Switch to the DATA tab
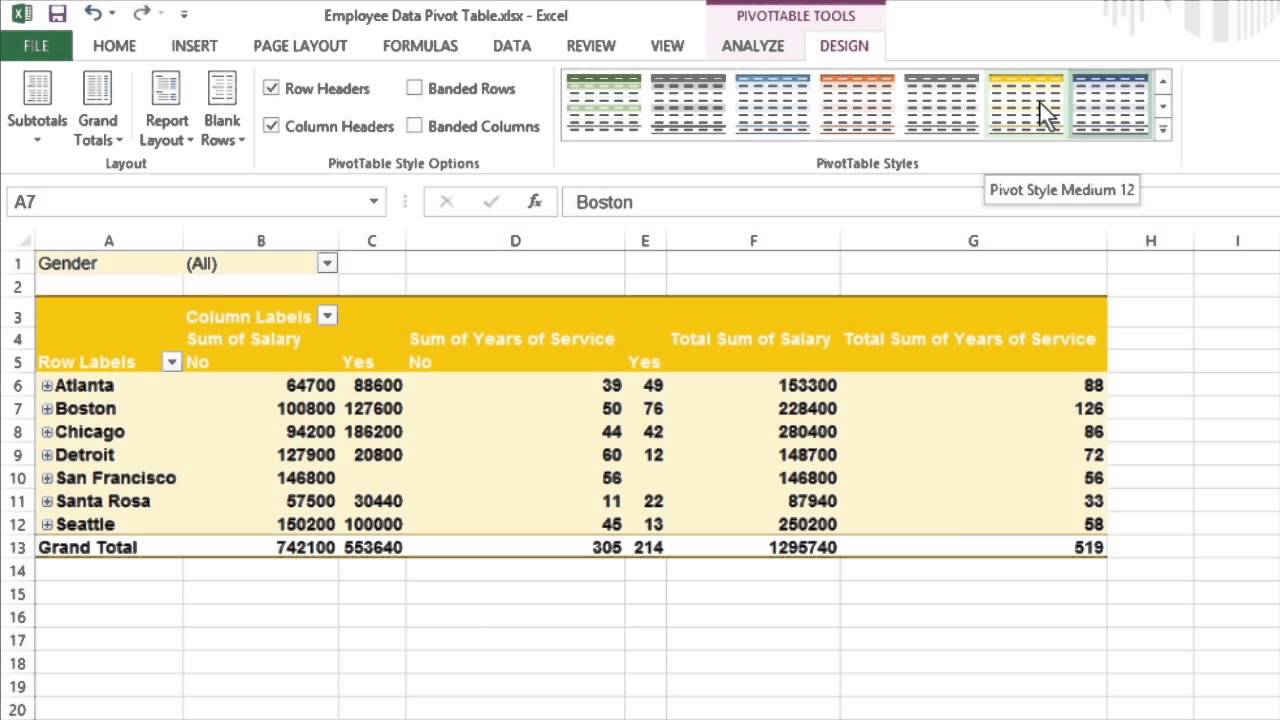Viewport: 1280px width, 720px height. 512,46
